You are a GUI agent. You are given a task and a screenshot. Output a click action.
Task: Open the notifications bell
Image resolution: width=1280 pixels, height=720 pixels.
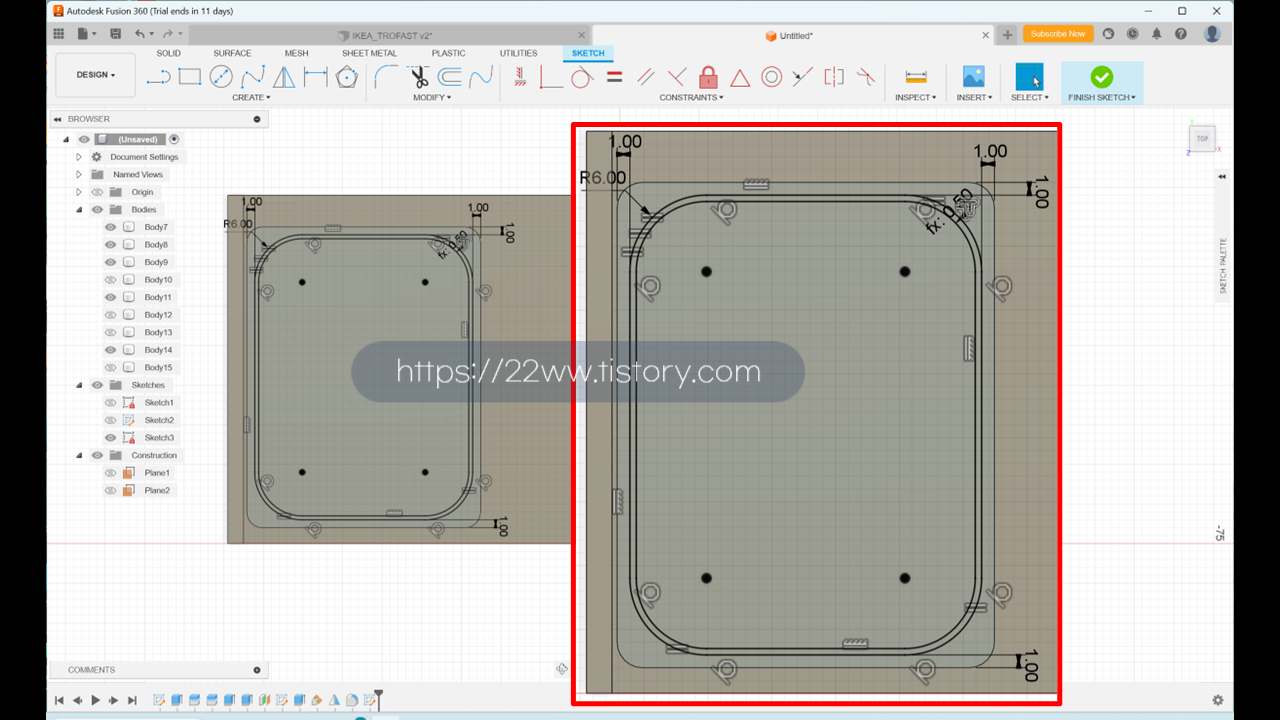(x=1157, y=34)
